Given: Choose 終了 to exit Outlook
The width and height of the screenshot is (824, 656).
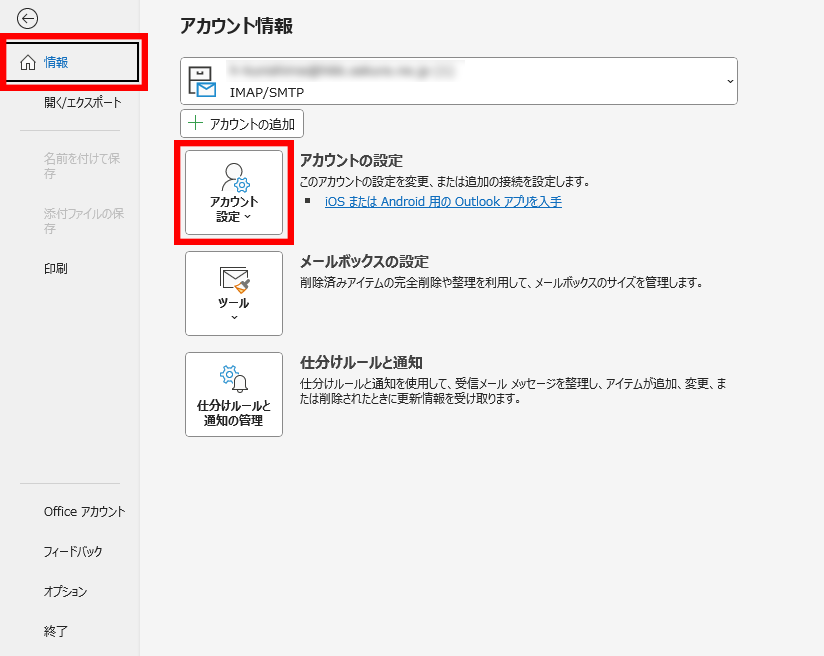Looking at the screenshot, I should pyautogui.click(x=56, y=631).
